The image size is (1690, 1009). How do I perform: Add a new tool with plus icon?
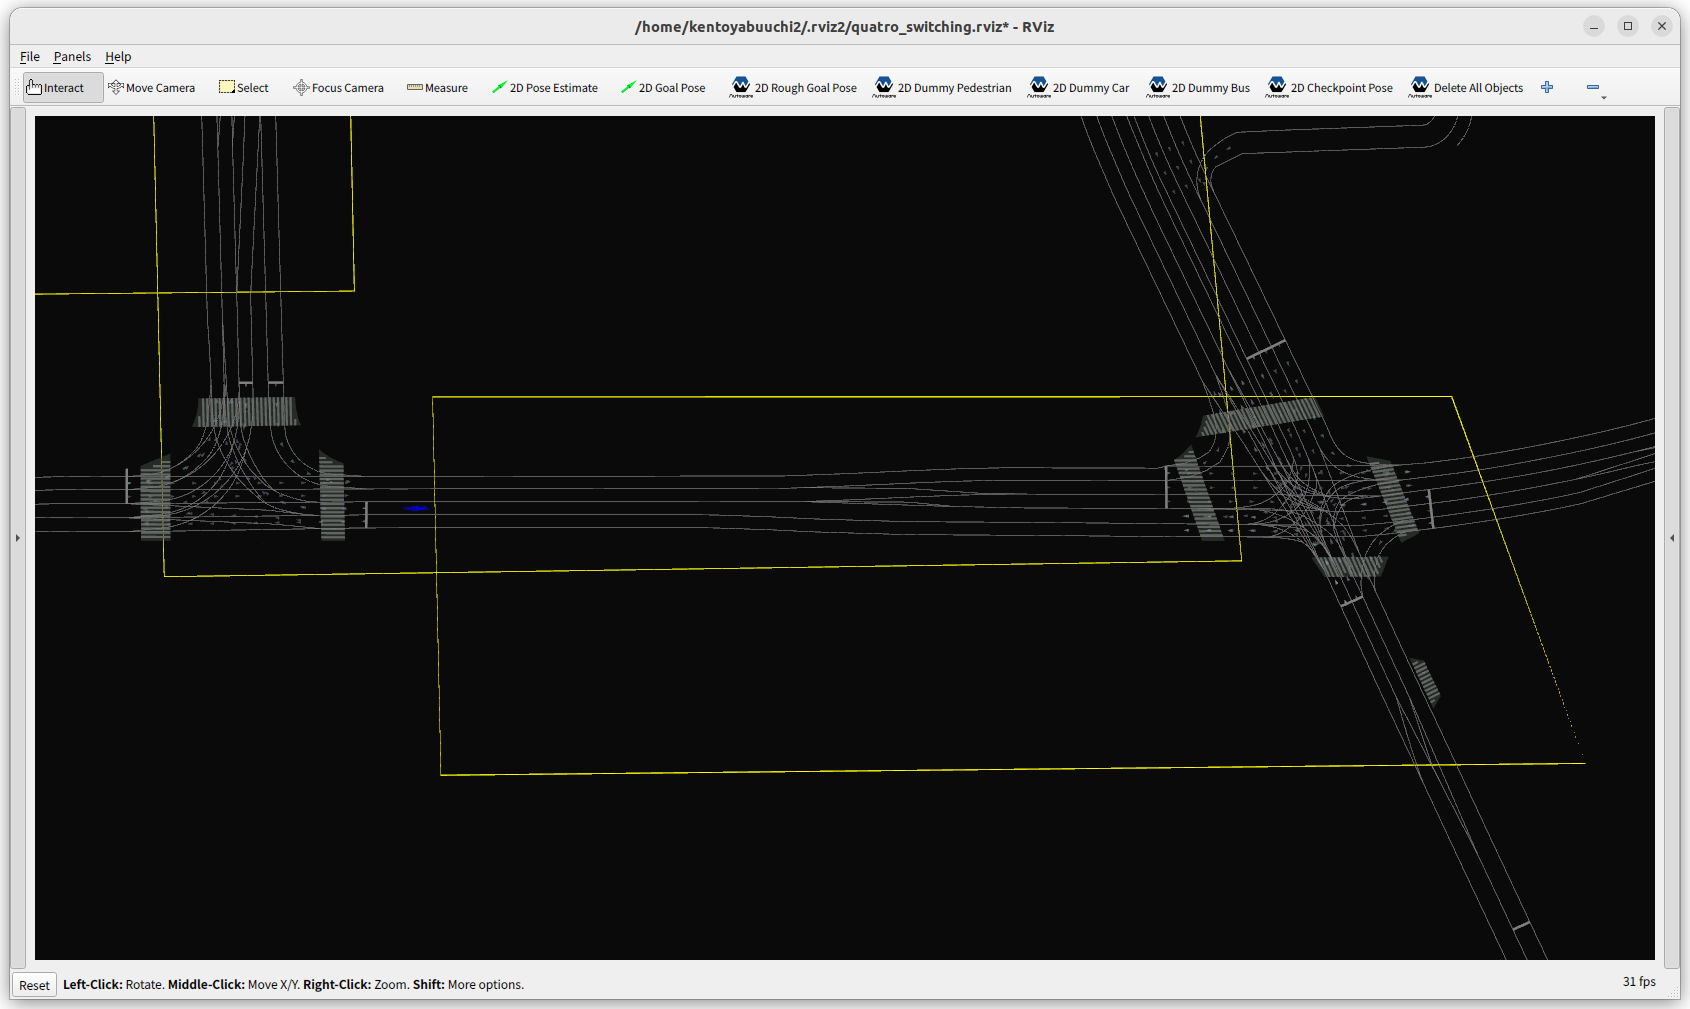pyautogui.click(x=1547, y=88)
